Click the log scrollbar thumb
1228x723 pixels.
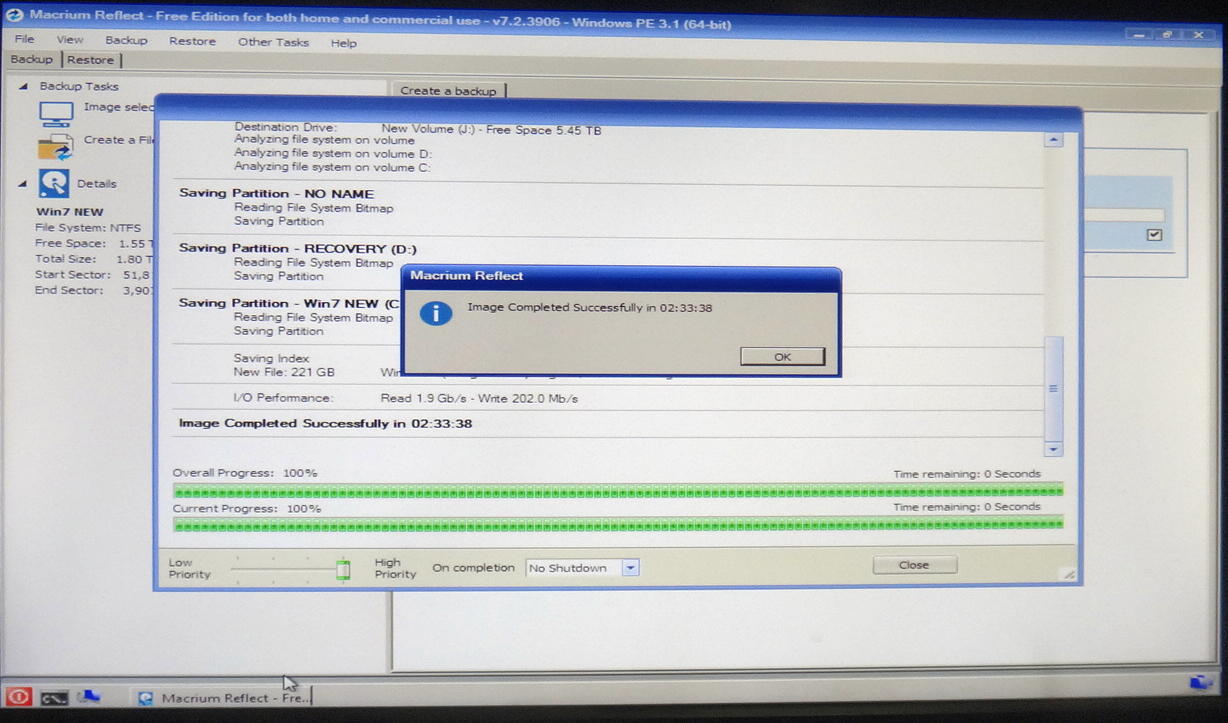pyautogui.click(x=1053, y=388)
